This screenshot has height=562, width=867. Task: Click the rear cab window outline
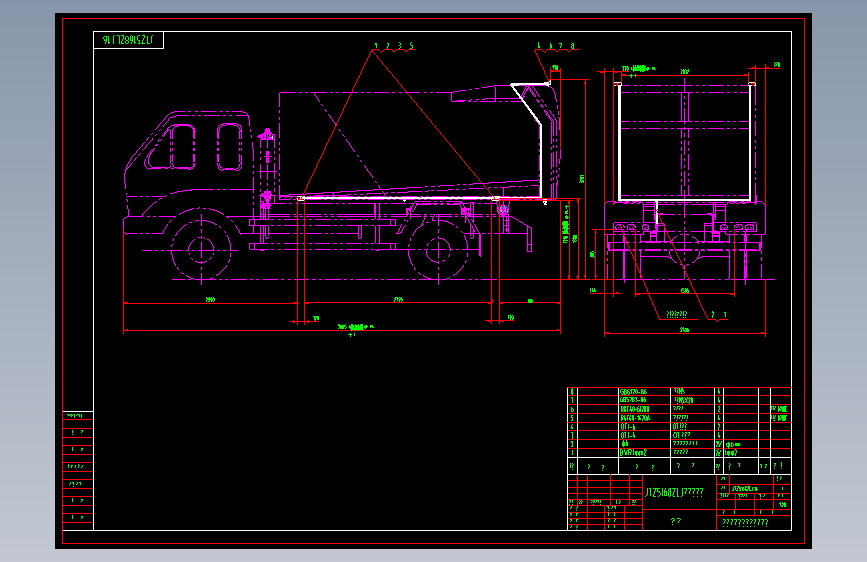pos(229,147)
